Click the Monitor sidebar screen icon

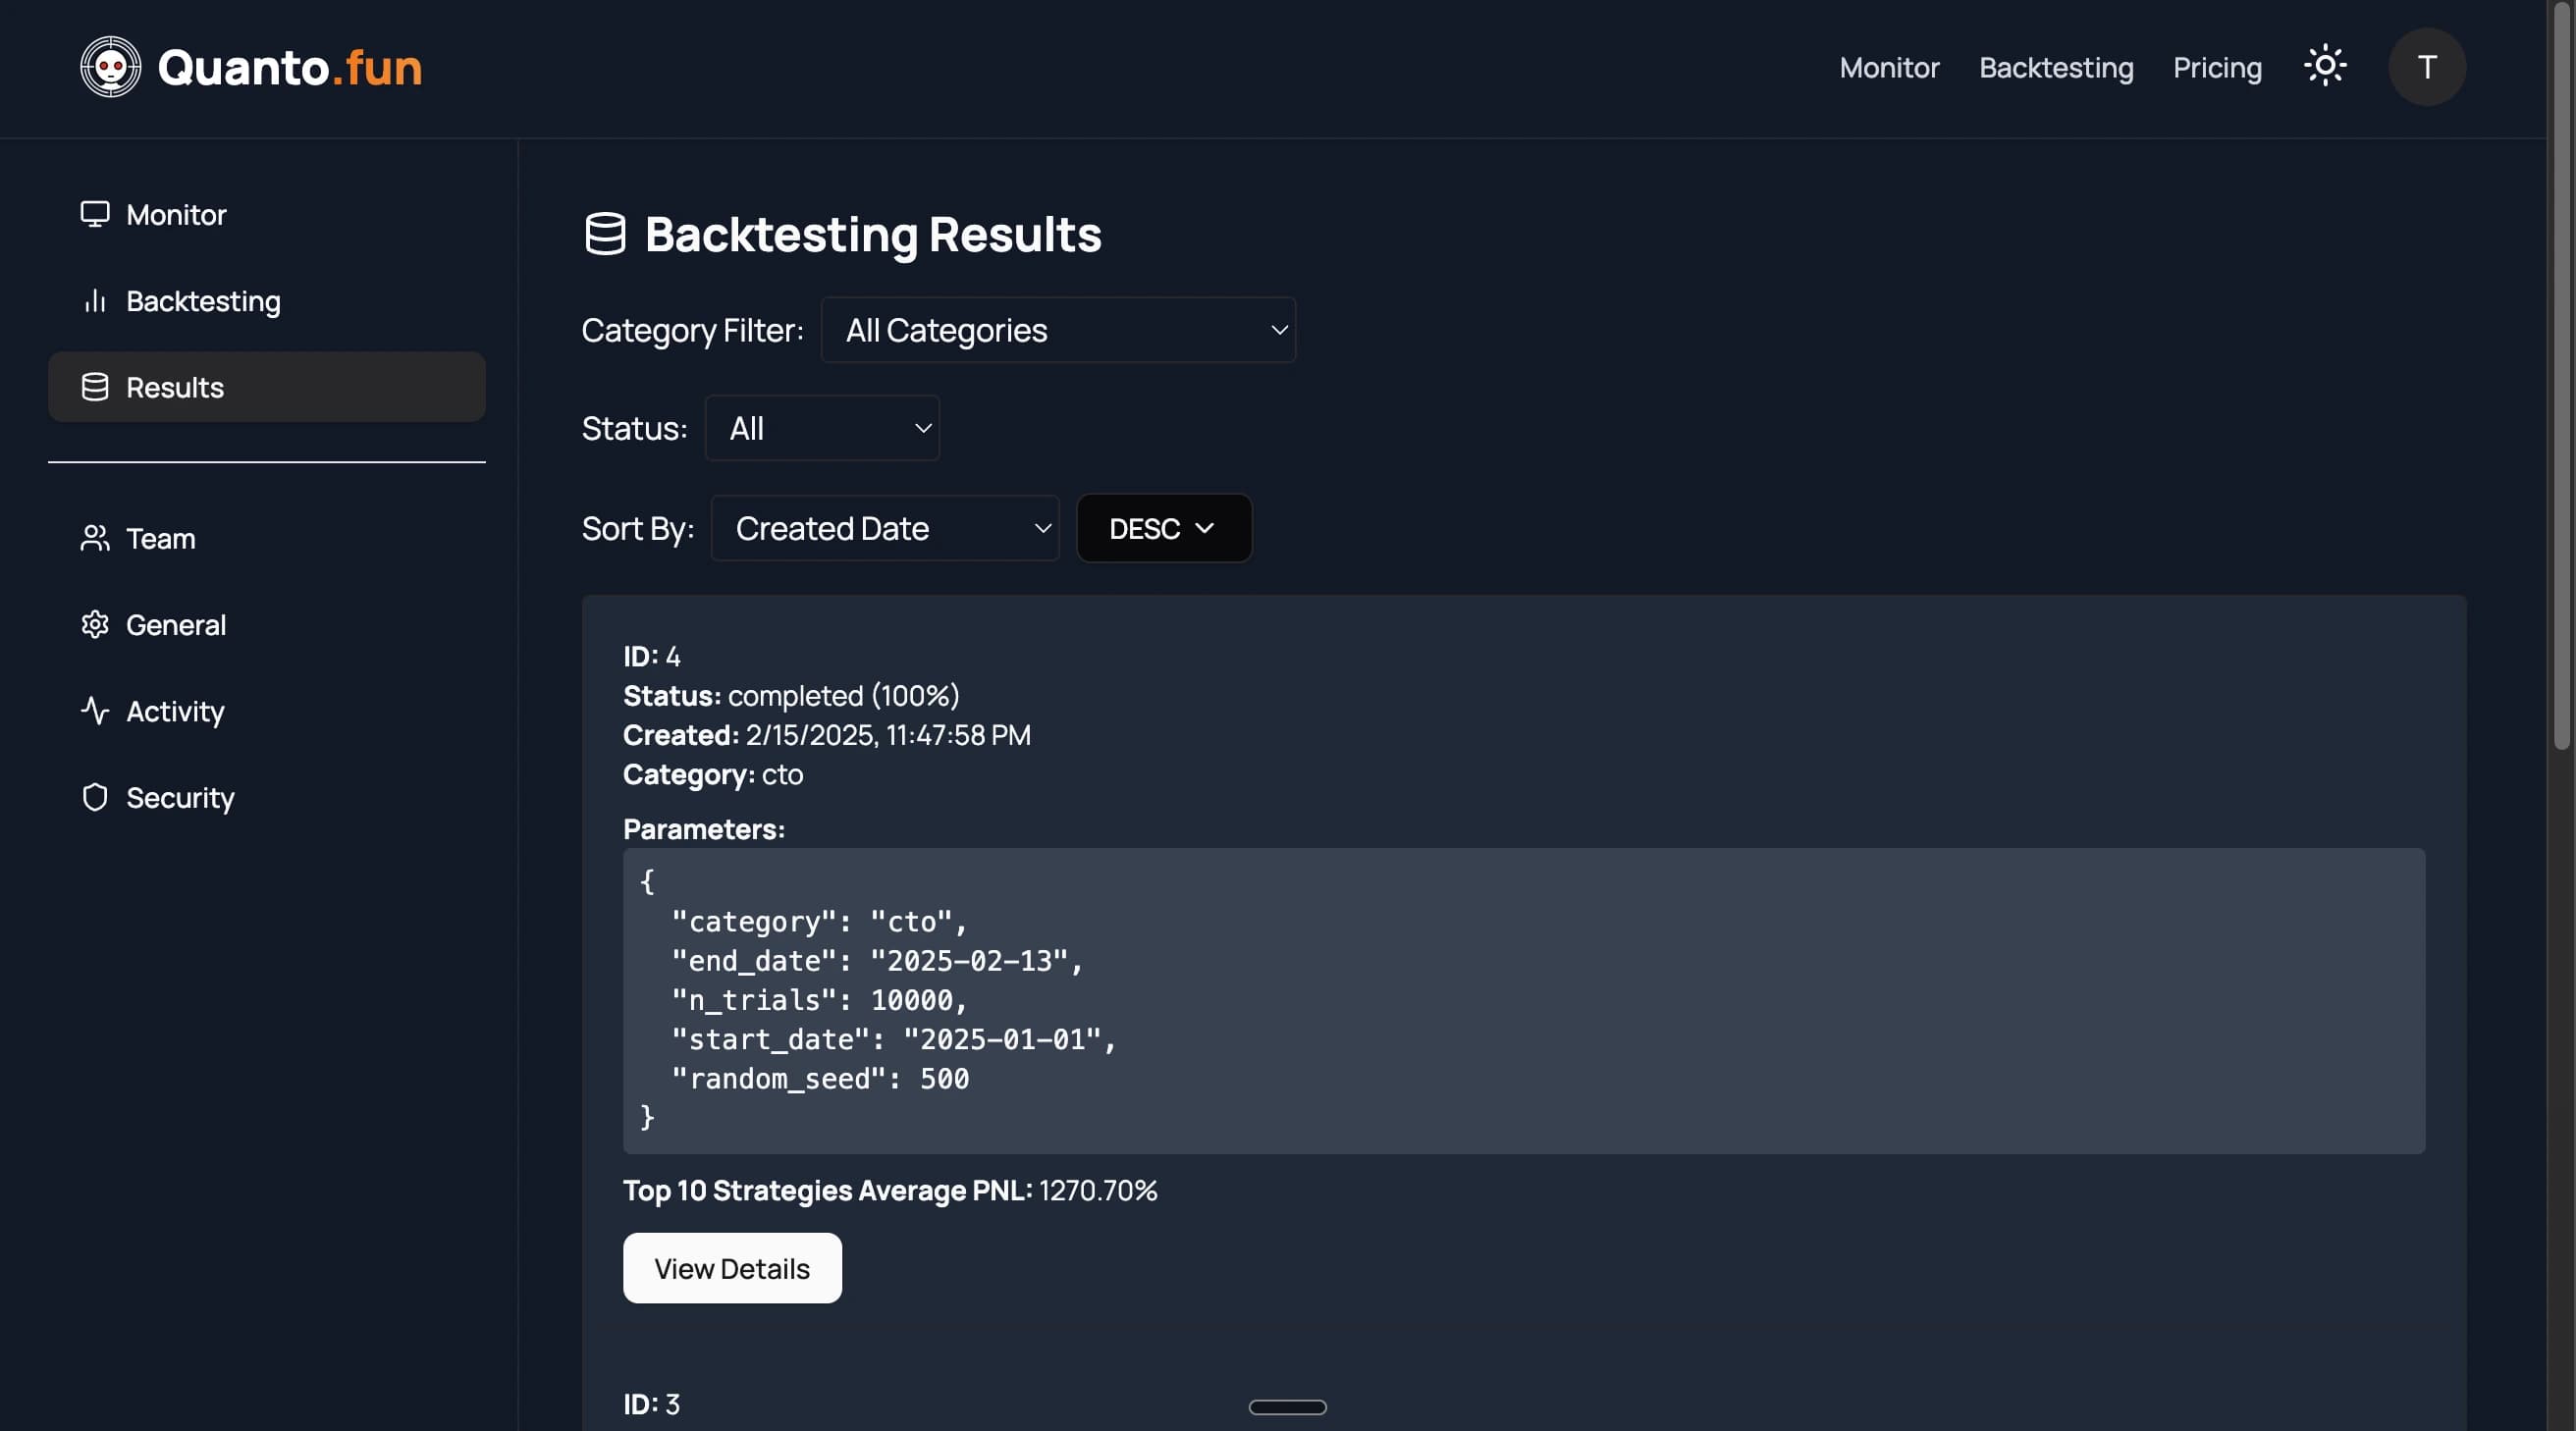click(95, 214)
